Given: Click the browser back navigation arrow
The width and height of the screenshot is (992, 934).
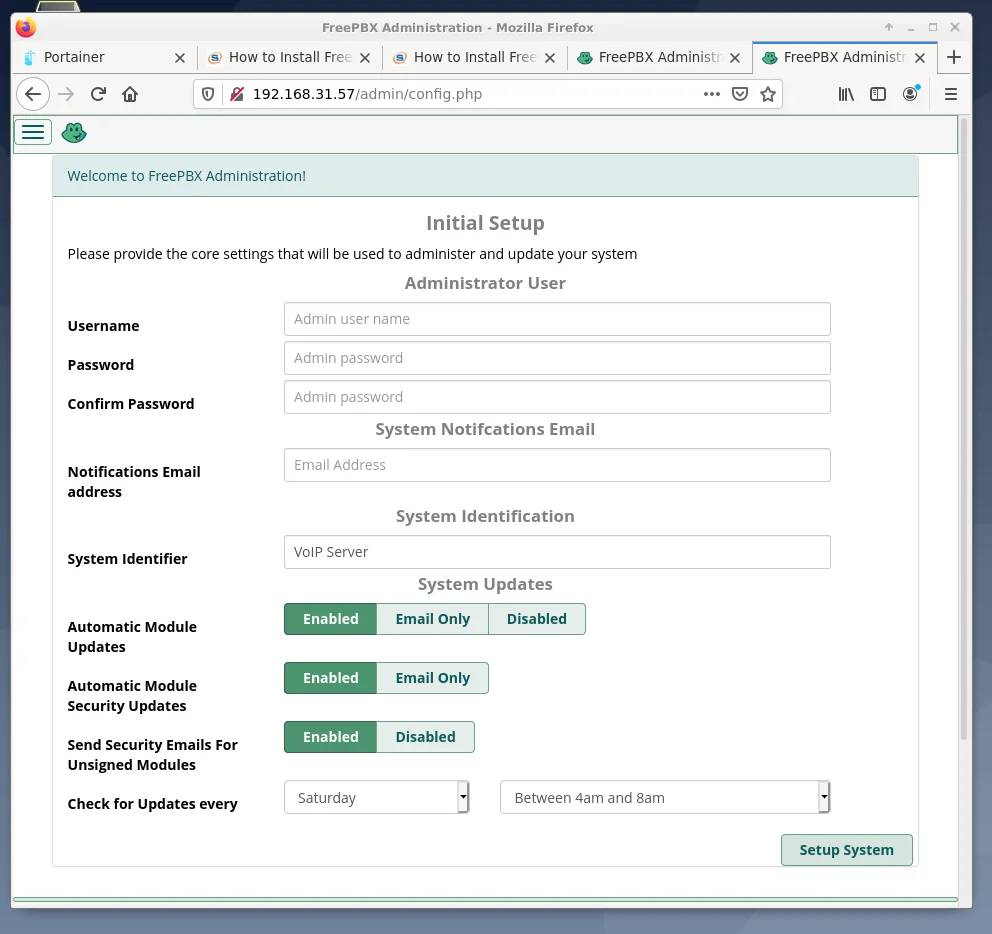Looking at the screenshot, I should coord(33,93).
